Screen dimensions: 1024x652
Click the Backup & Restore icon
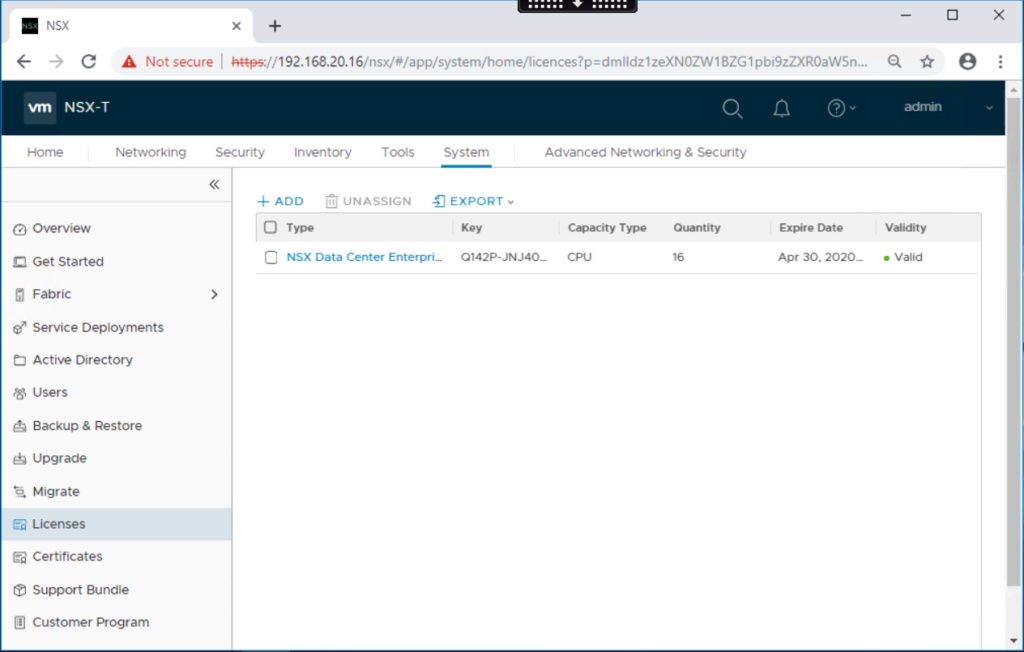click(x=20, y=426)
